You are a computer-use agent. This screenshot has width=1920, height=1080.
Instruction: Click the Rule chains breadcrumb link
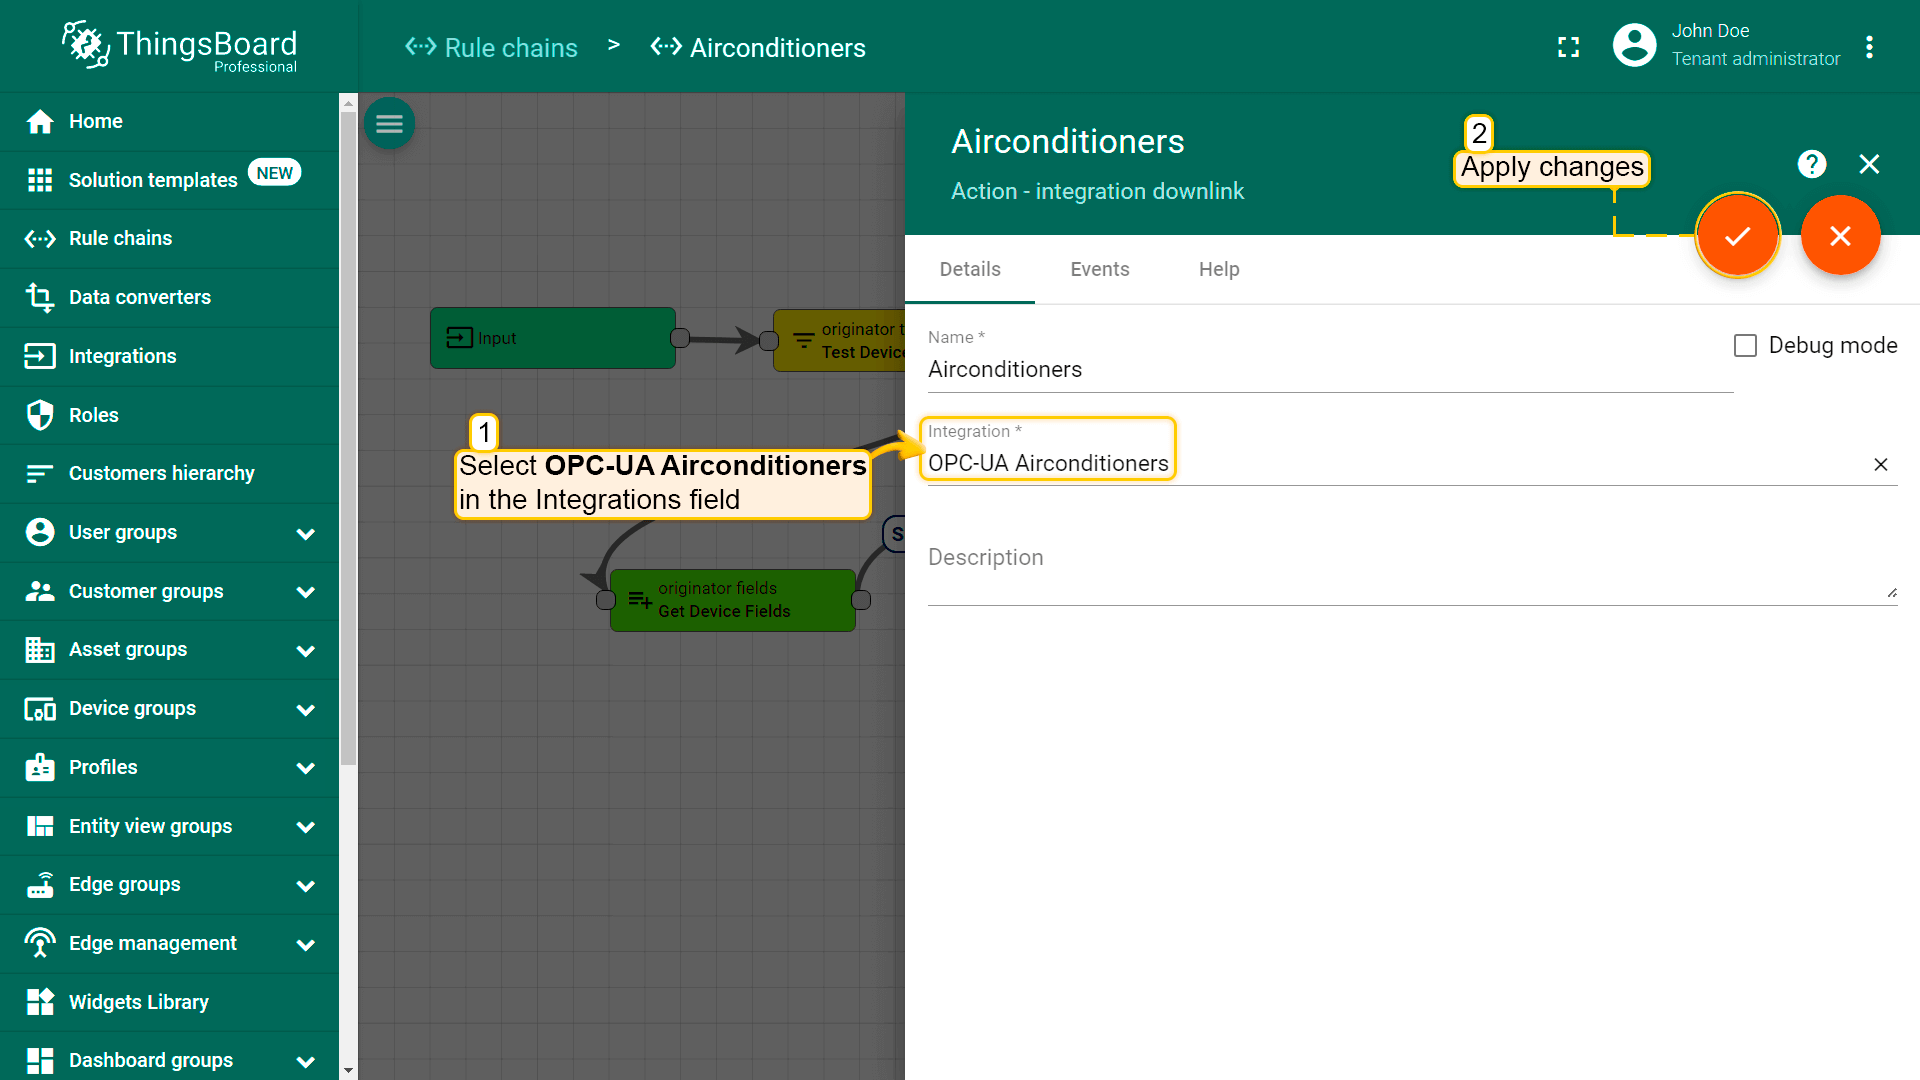(x=491, y=47)
